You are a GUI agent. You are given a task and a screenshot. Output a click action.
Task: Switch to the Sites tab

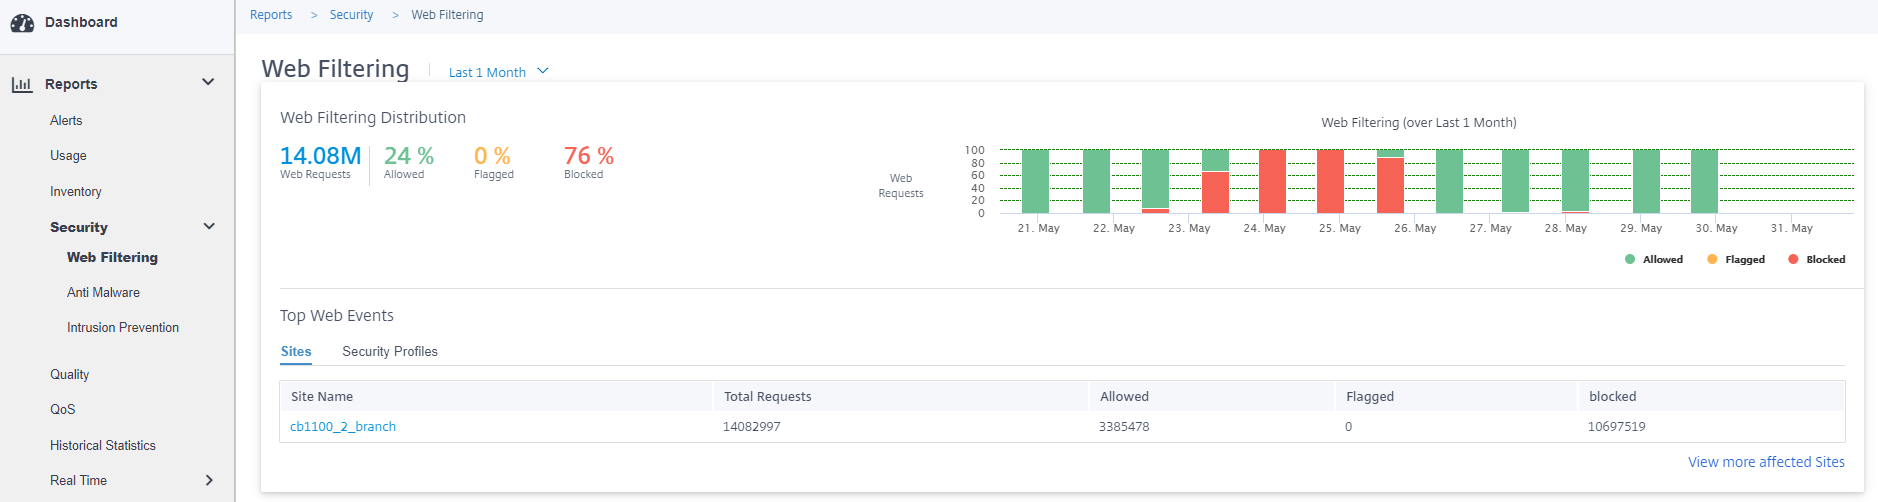point(296,351)
